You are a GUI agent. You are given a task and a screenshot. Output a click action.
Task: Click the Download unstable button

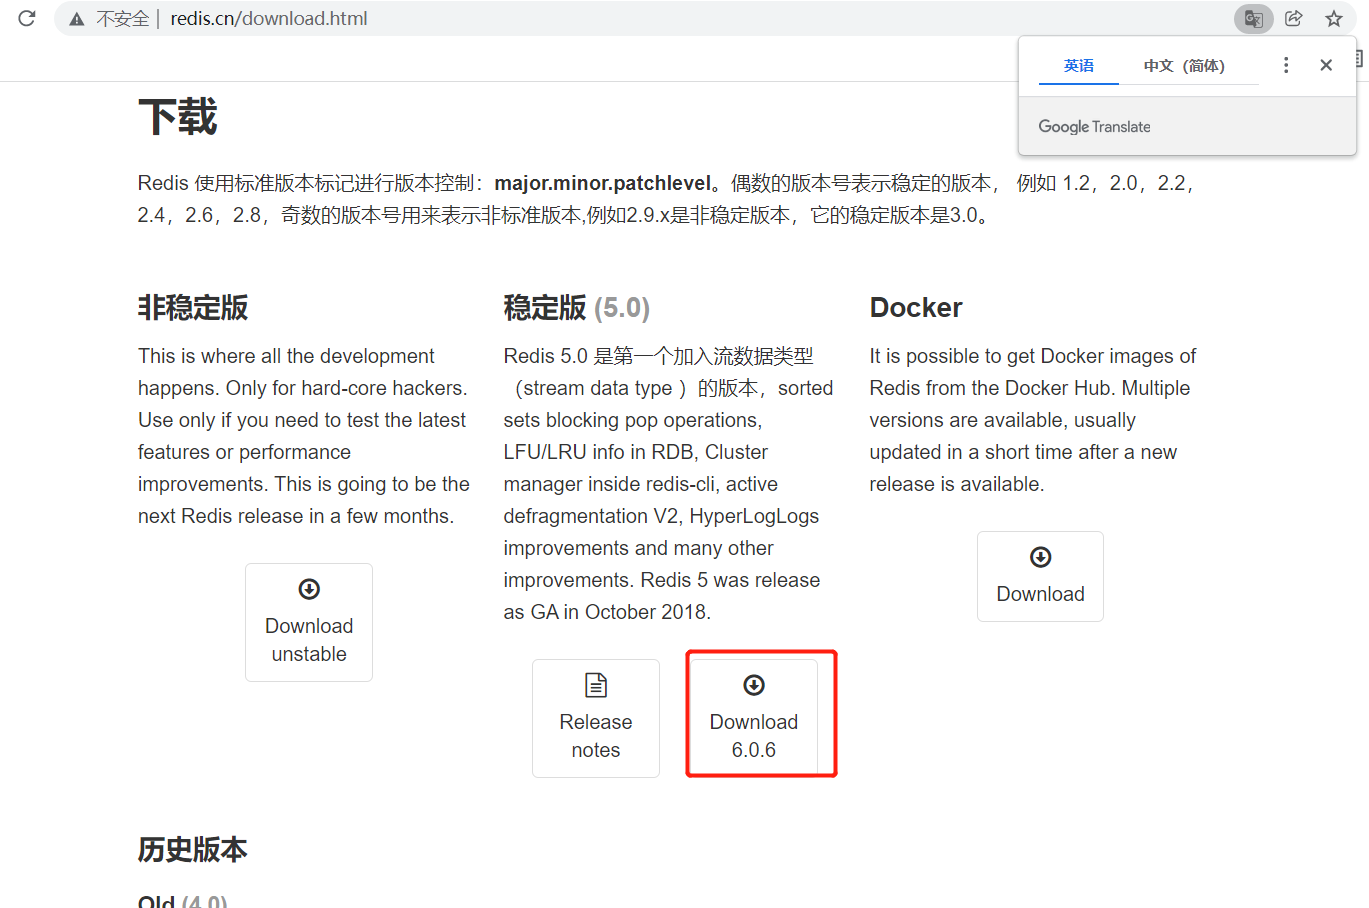pos(309,622)
